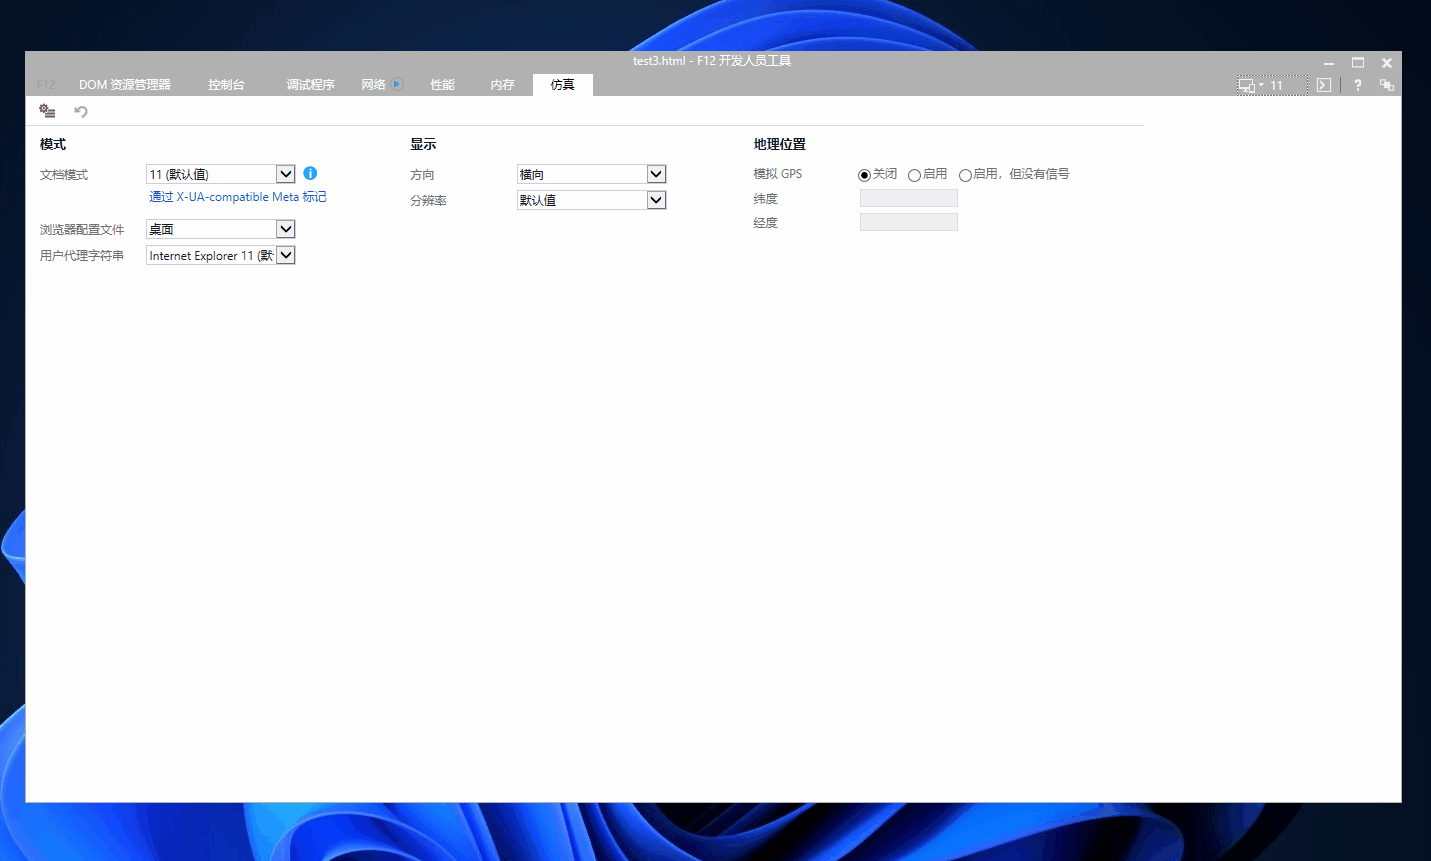This screenshot has width=1431, height=861.
Task: Click the unpin developer tools icon
Action: pyautogui.click(x=1386, y=85)
